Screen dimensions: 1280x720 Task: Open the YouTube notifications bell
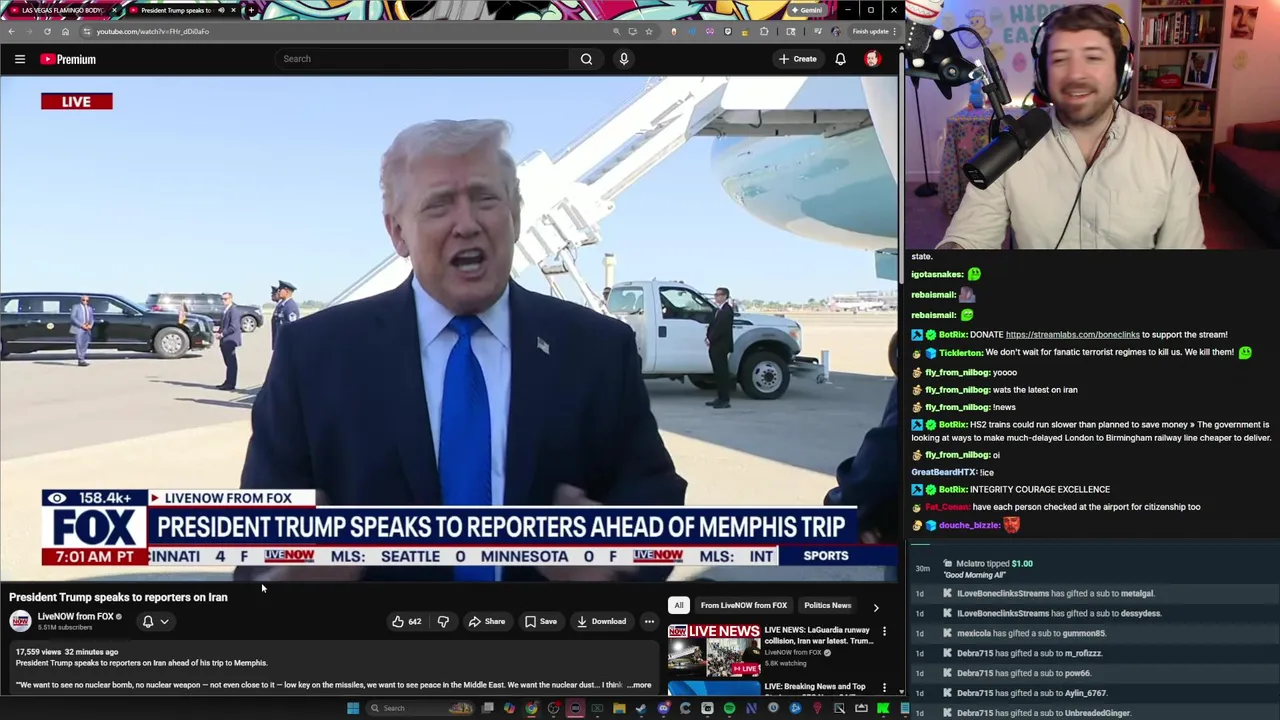840,59
